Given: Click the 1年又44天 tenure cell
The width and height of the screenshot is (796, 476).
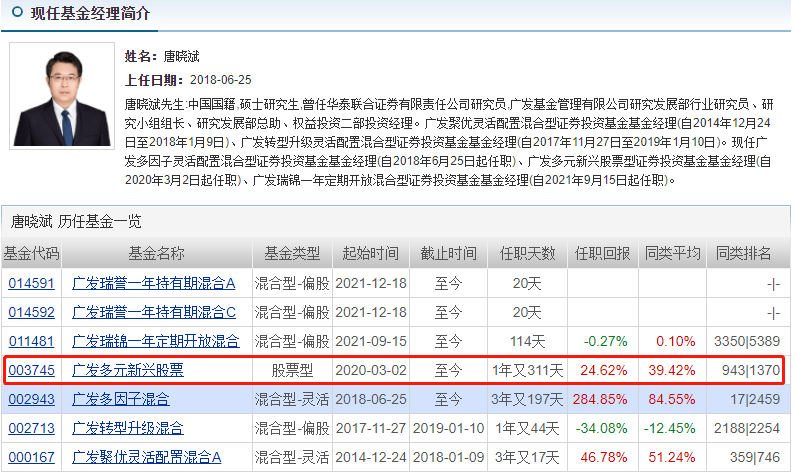Looking at the screenshot, I should point(527,428).
